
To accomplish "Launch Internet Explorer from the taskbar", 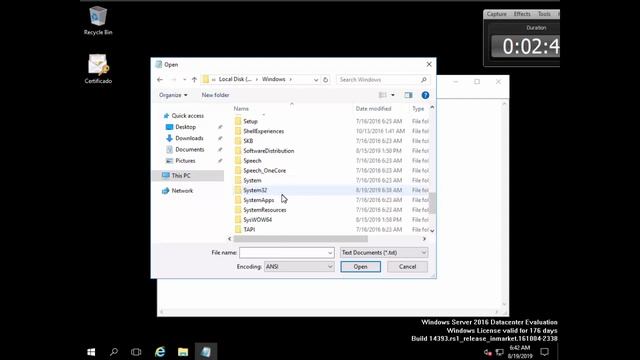I will click(160, 352).
